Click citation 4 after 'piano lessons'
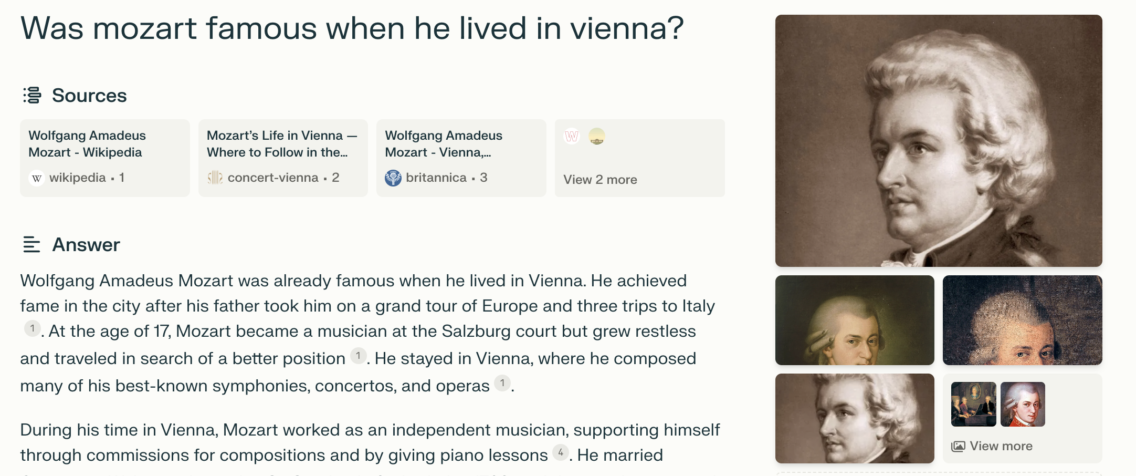 (x=561, y=453)
